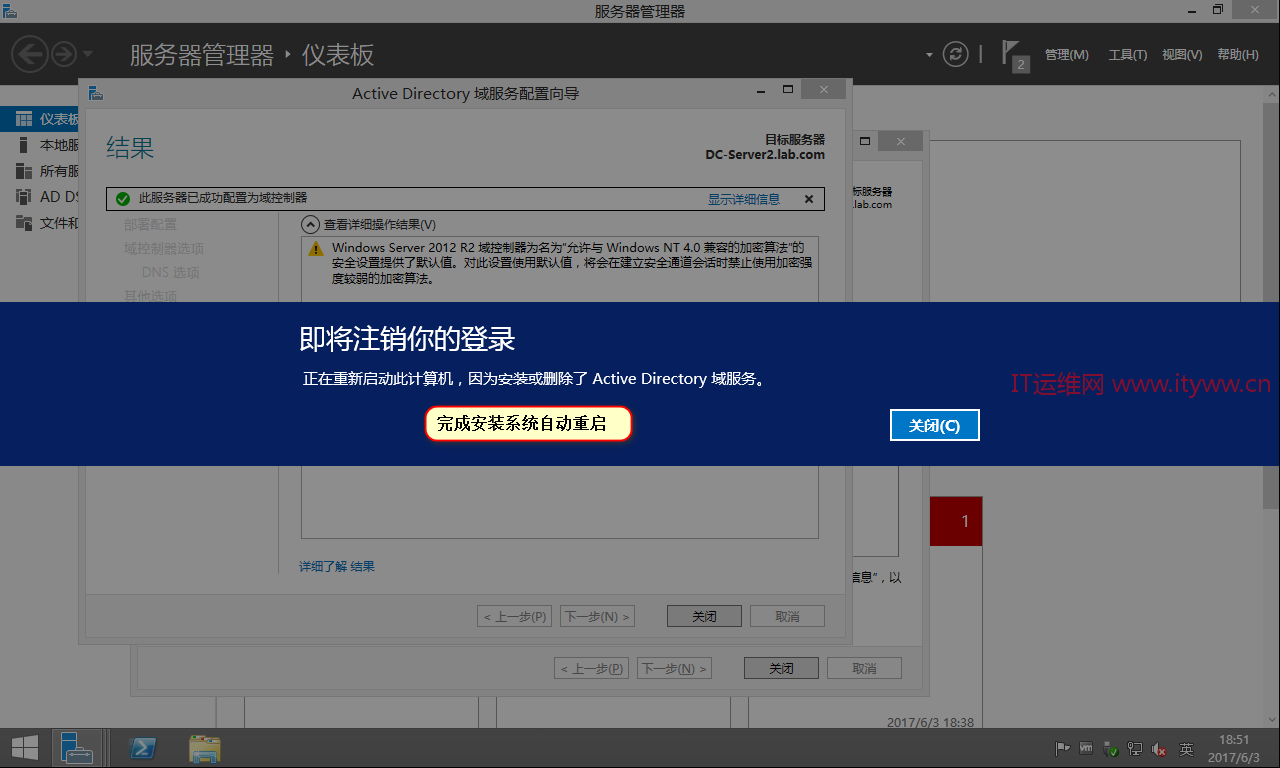Open the 管理(M) menu

[x=1066, y=55]
